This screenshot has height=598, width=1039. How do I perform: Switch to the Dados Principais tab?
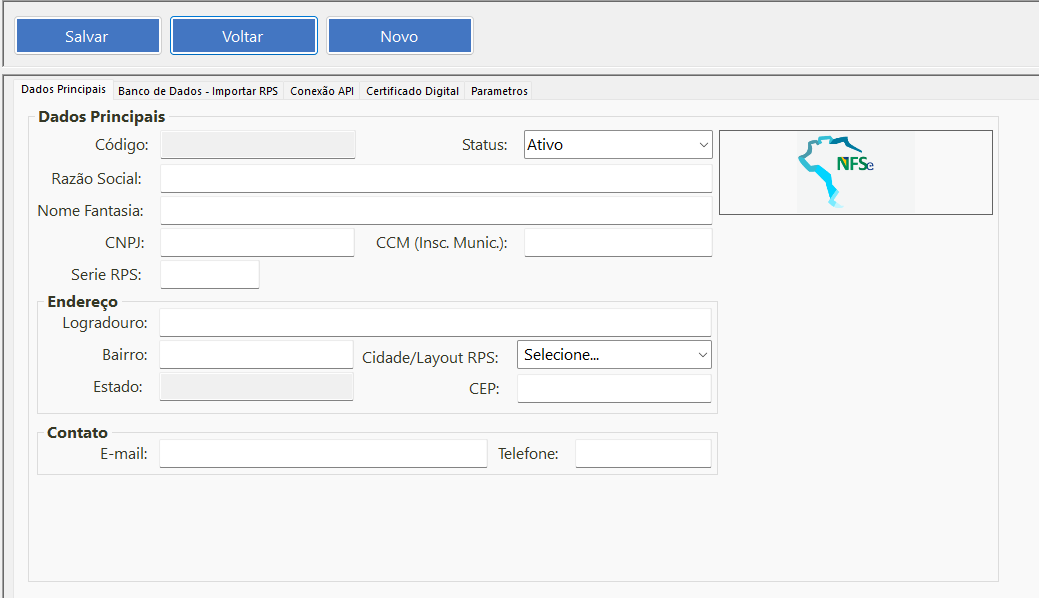click(64, 90)
